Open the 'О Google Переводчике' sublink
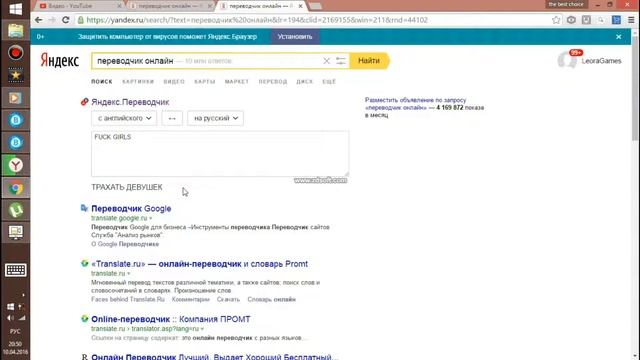640x360 pixels. point(125,244)
